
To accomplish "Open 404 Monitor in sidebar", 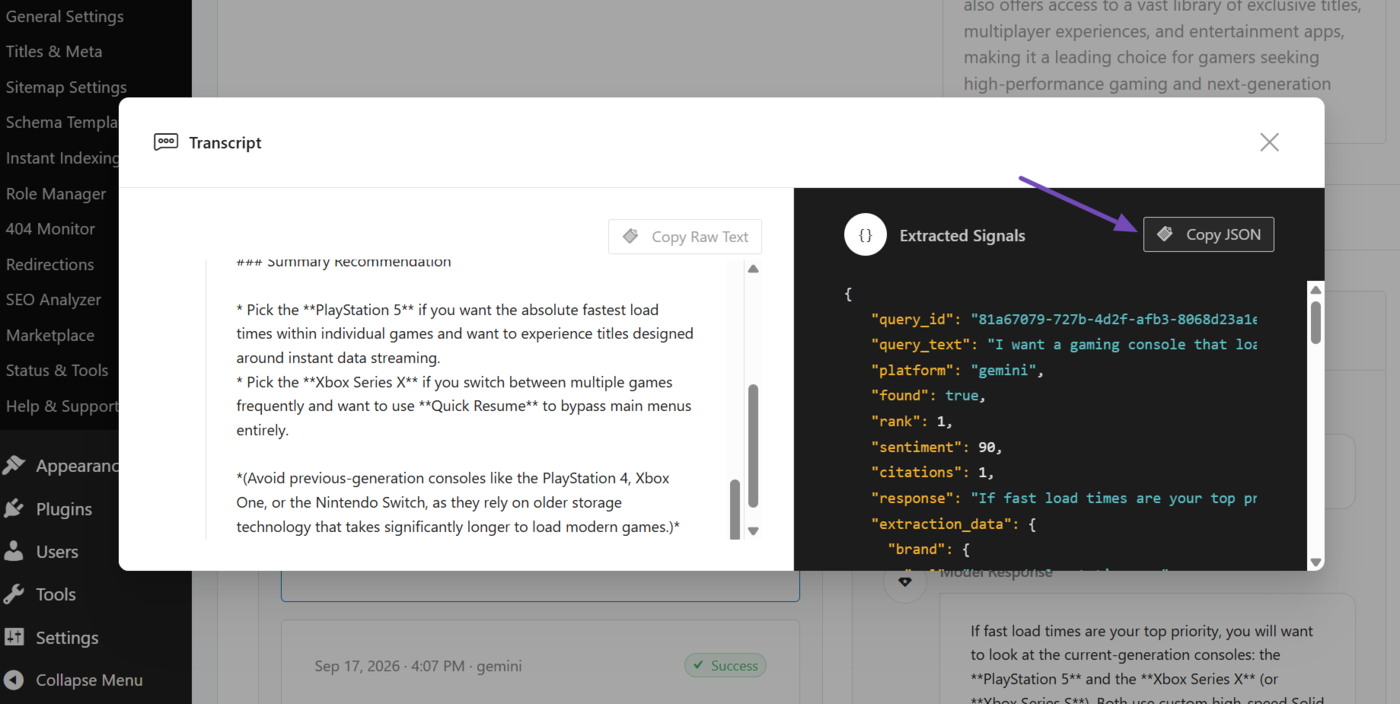I will coord(51,228).
